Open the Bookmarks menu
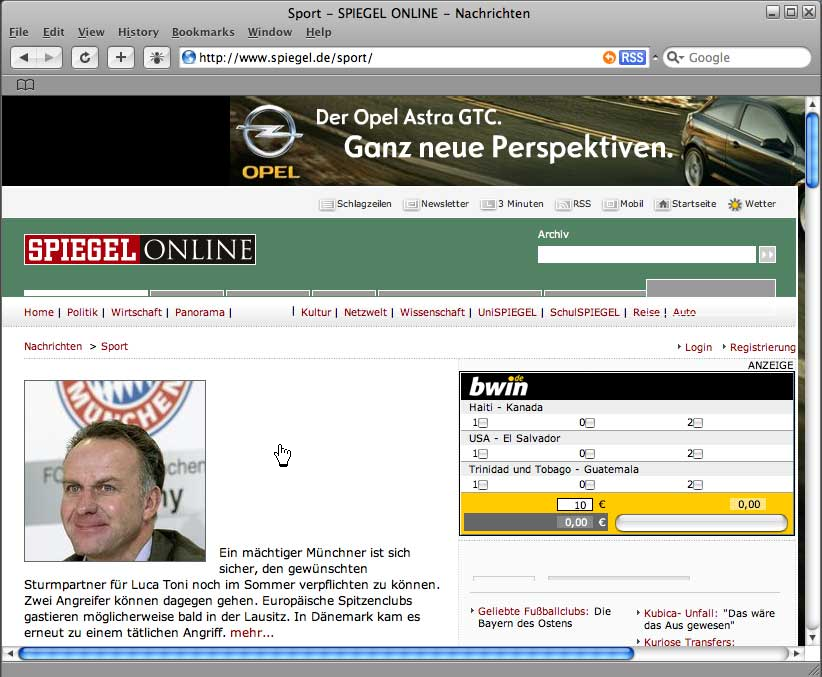Screen dimensions: 822x677 click(x=203, y=32)
